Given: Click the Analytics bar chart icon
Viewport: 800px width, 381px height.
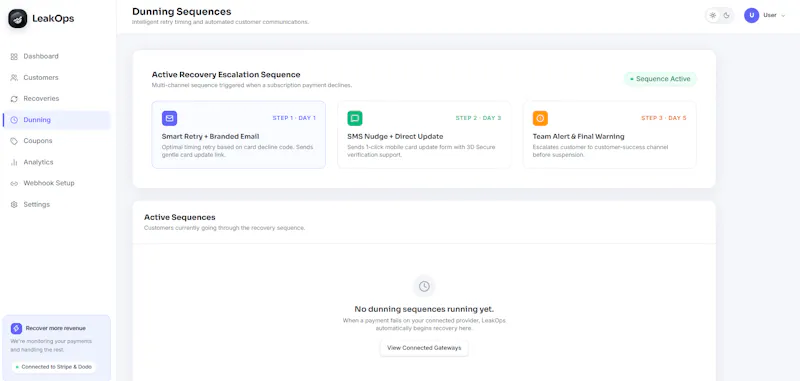Looking at the screenshot, I should 14,162.
